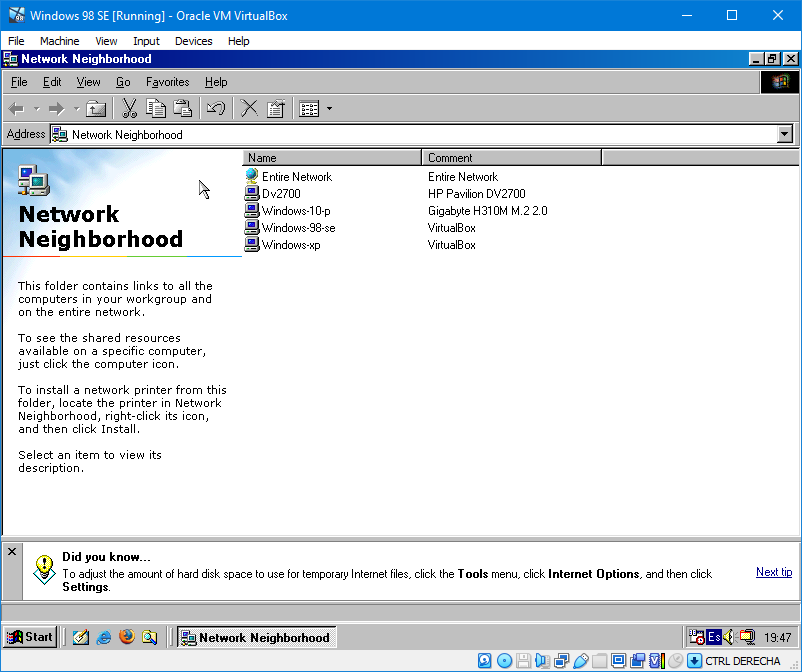Screen dimensions: 802x672
Task: Launch Internet Explorer from Quick Launch
Action: coord(103,637)
